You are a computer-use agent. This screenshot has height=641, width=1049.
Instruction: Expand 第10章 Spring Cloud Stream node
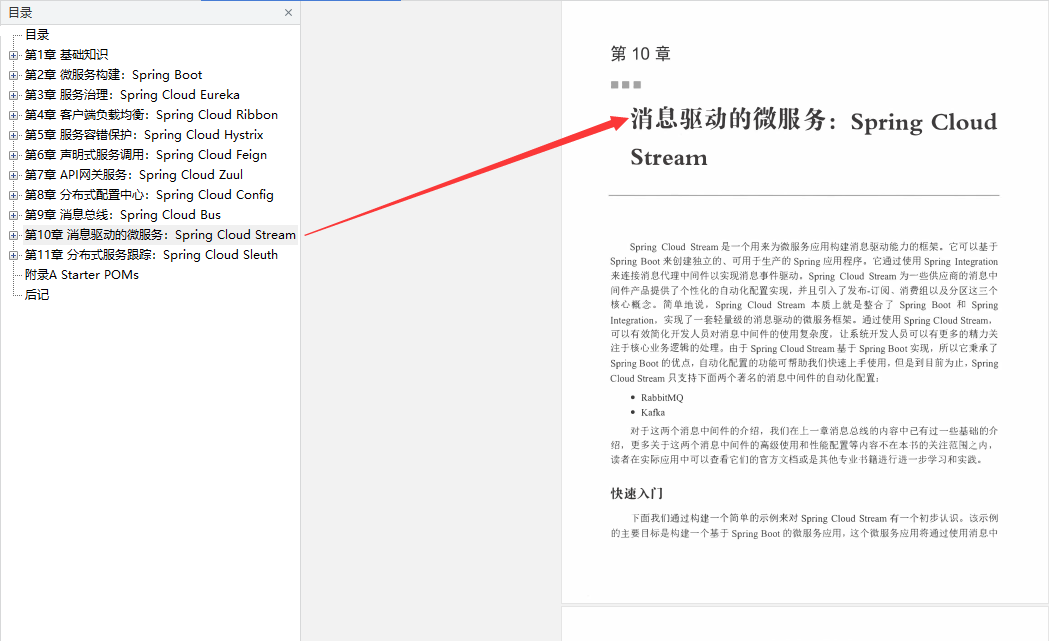click(13, 236)
